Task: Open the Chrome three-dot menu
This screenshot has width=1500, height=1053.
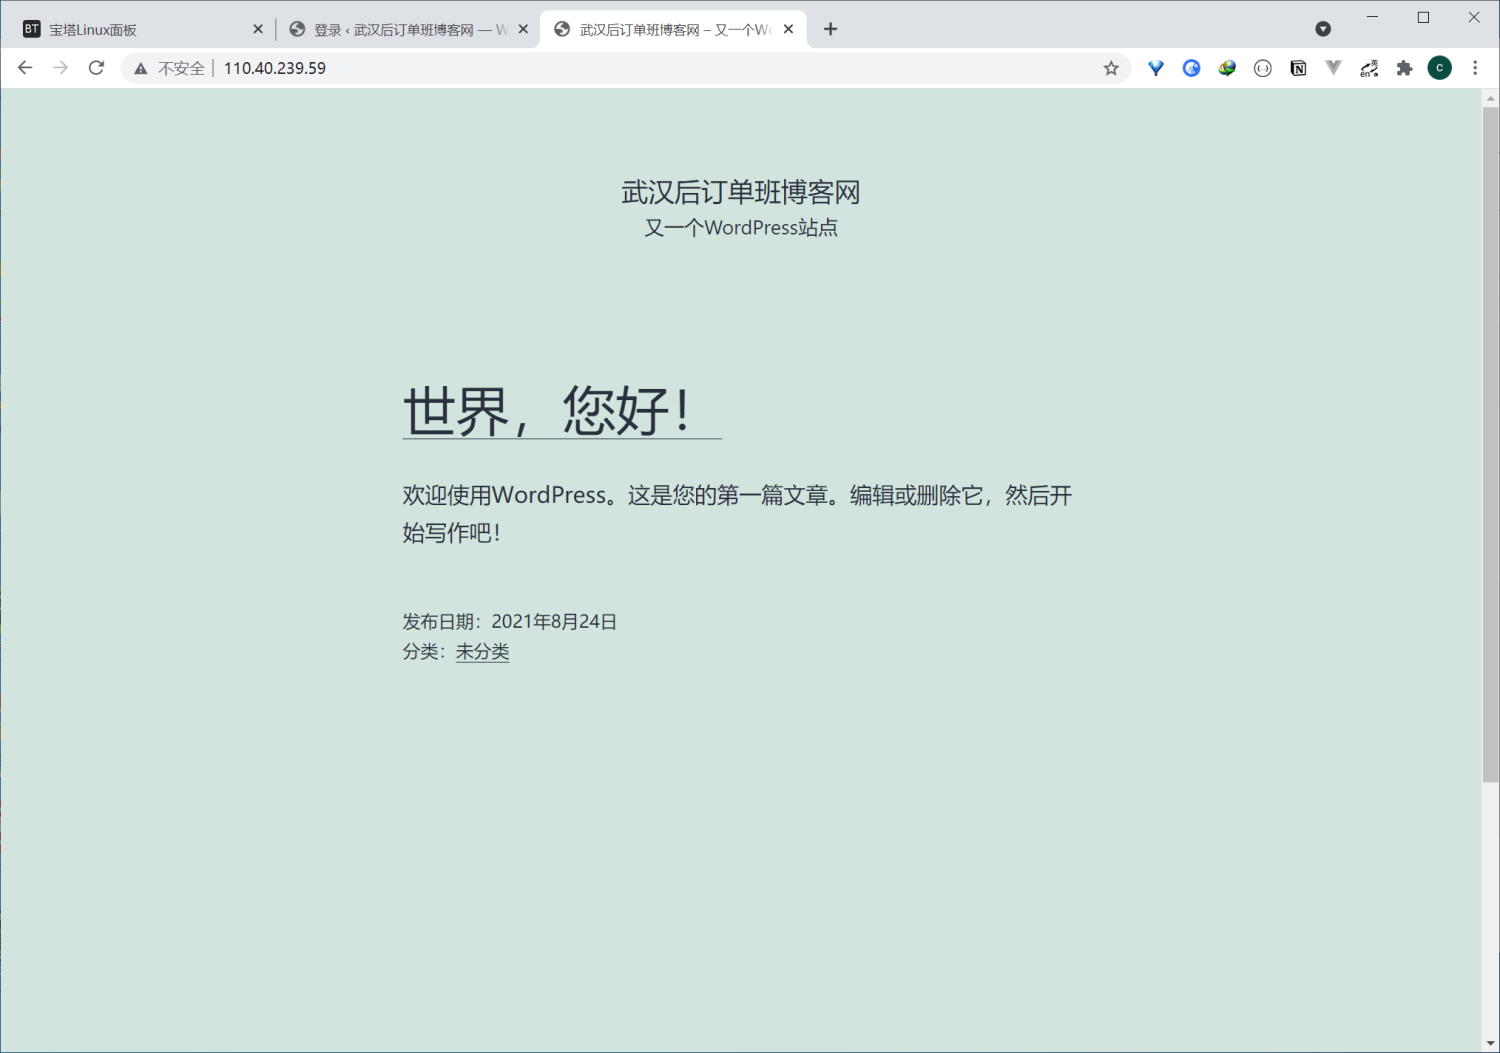Action: [x=1476, y=68]
